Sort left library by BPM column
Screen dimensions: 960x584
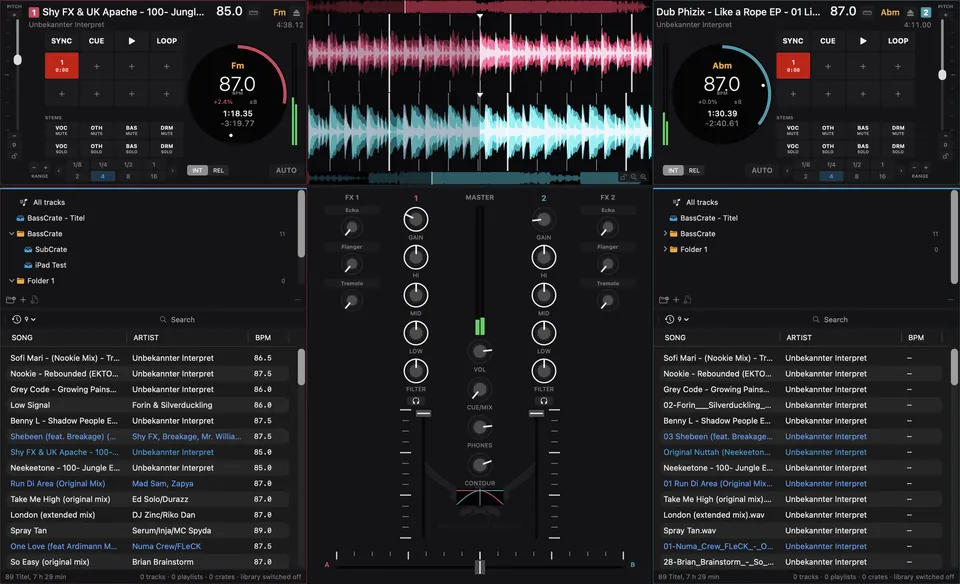(263, 338)
